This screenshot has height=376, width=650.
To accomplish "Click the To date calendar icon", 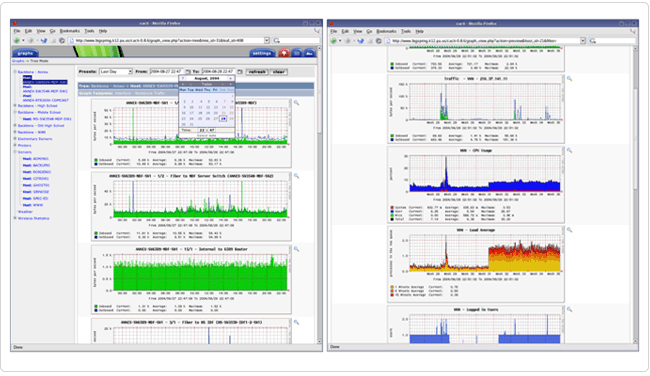I will pyautogui.click(x=240, y=72).
